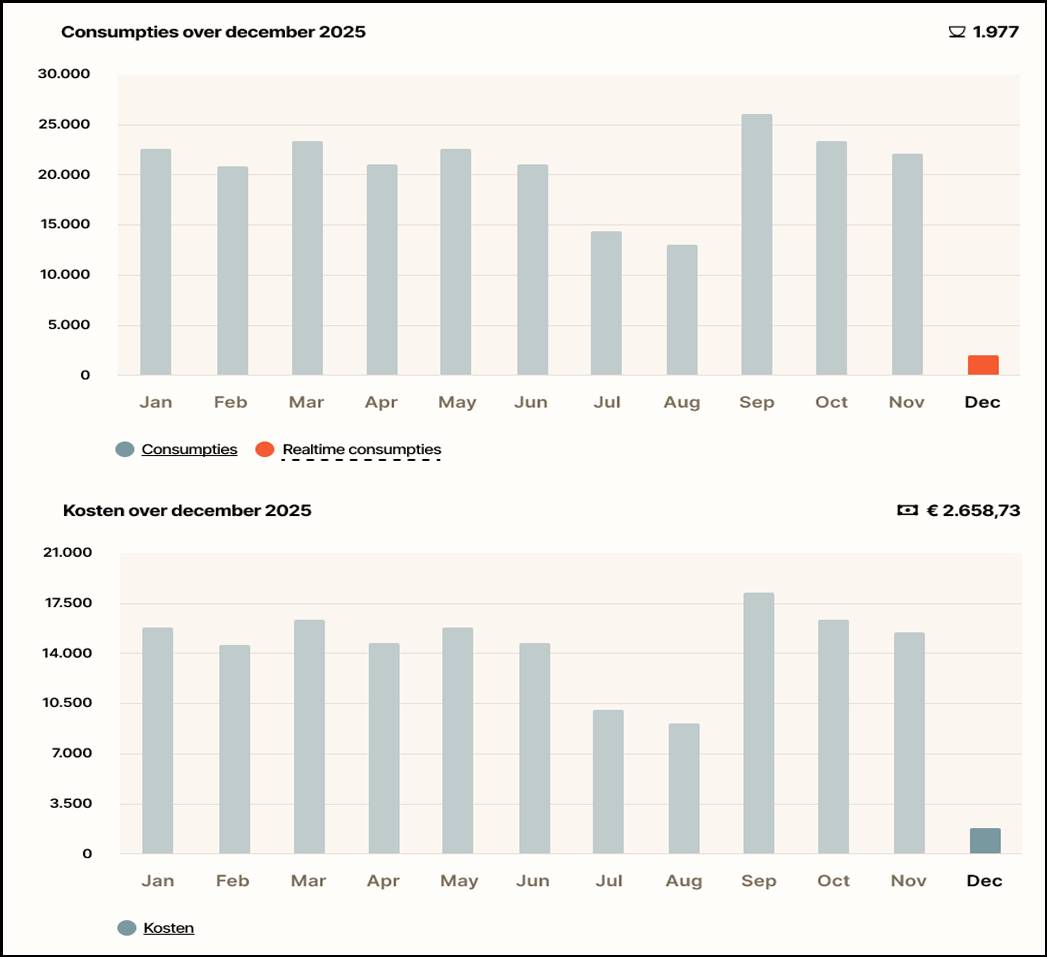Select the dark Dec bar in kosten chart
The width and height of the screenshot is (1047, 957).
point(985,841)
